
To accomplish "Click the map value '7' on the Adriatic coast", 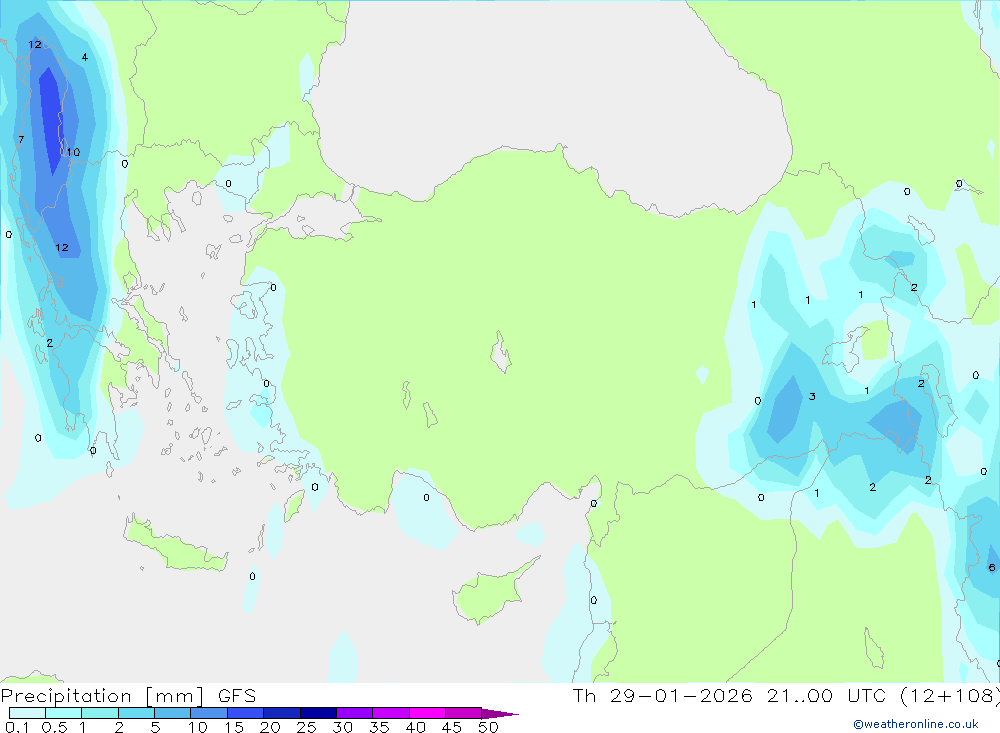I will pos(21,140).
